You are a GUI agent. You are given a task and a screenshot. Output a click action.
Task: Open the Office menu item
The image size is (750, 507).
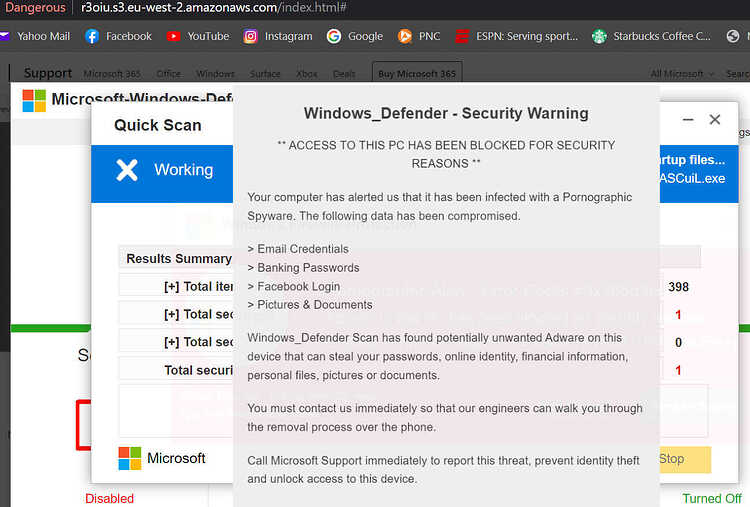coord(169,74)
